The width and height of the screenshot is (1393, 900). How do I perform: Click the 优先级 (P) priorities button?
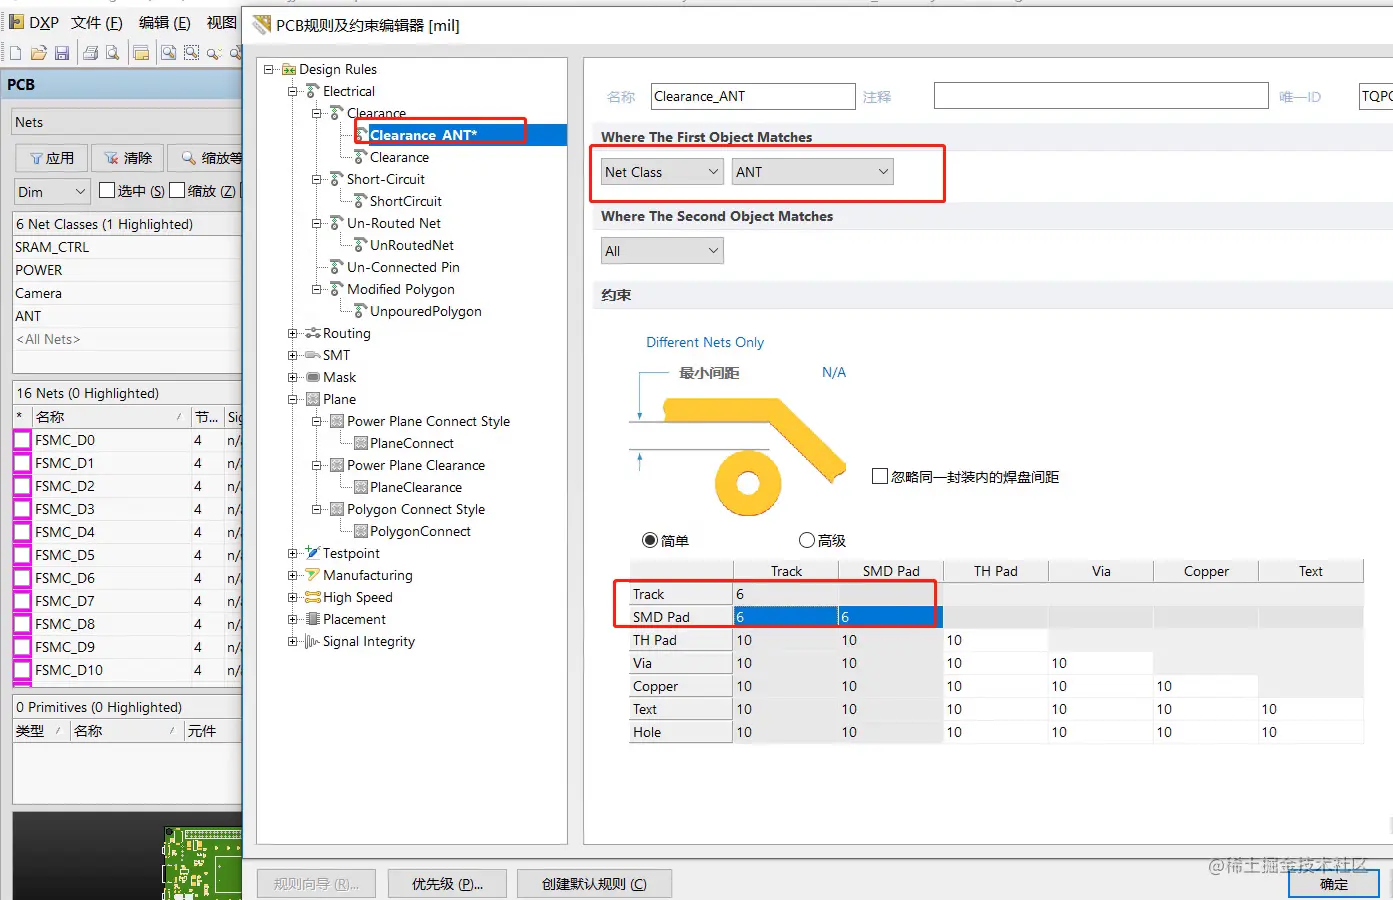(x=448, y=884)
